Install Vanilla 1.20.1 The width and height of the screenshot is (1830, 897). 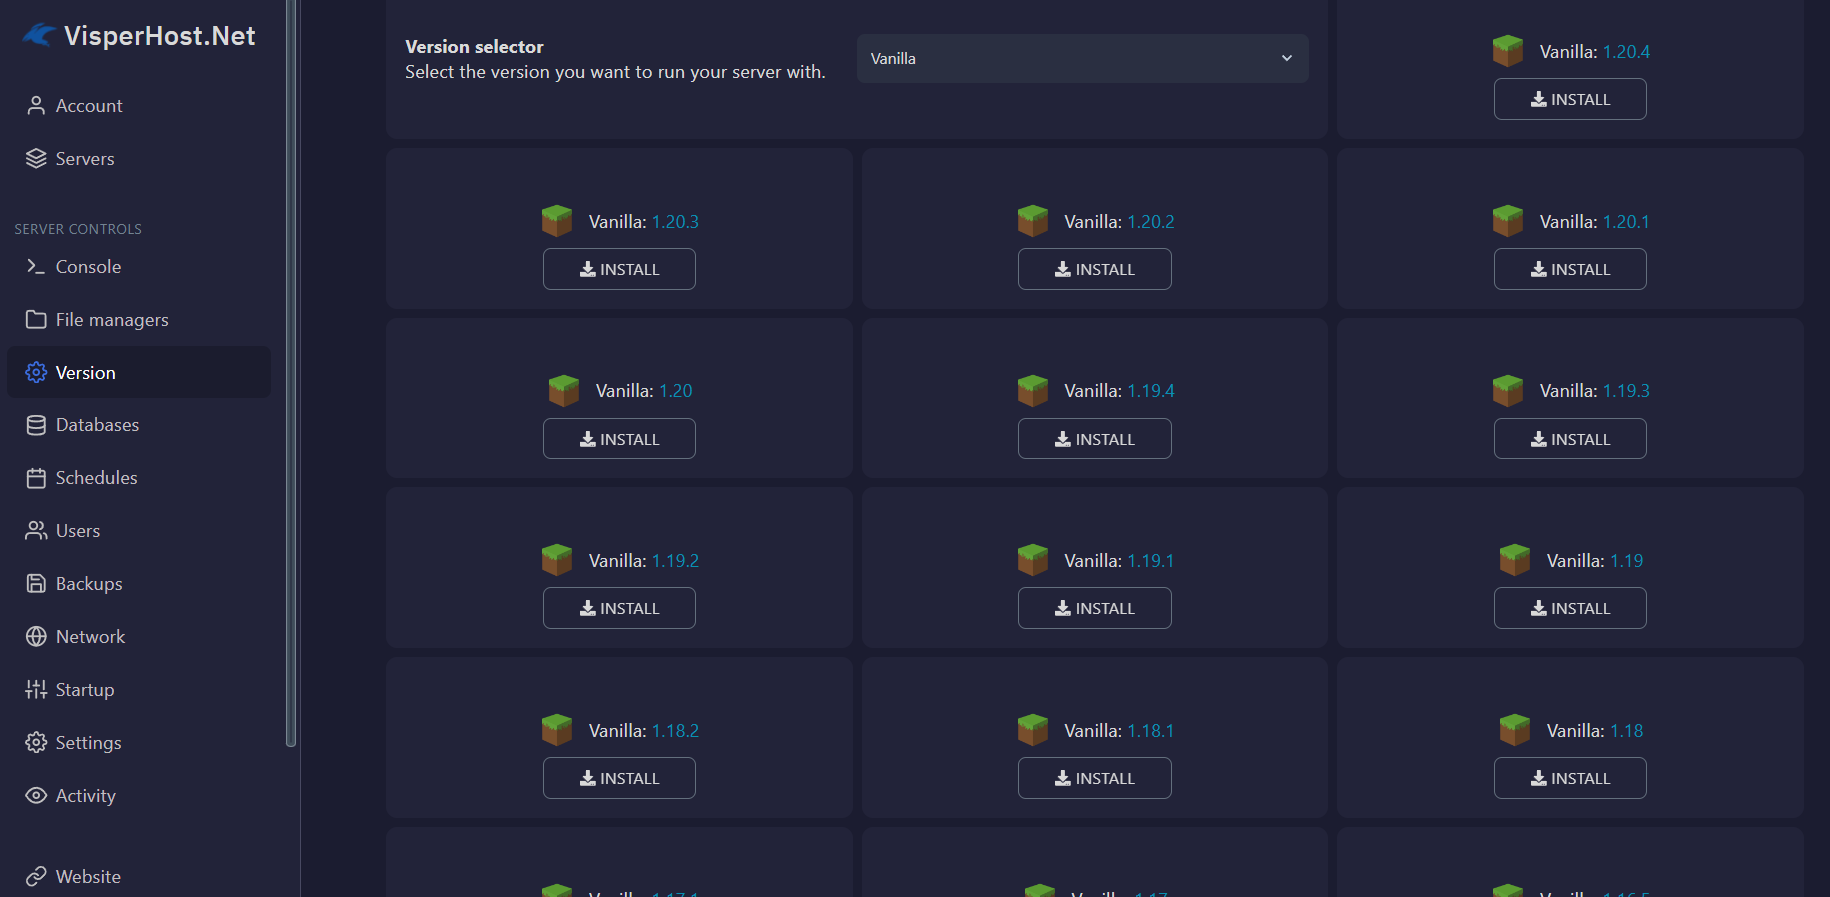click(1570, 269)
